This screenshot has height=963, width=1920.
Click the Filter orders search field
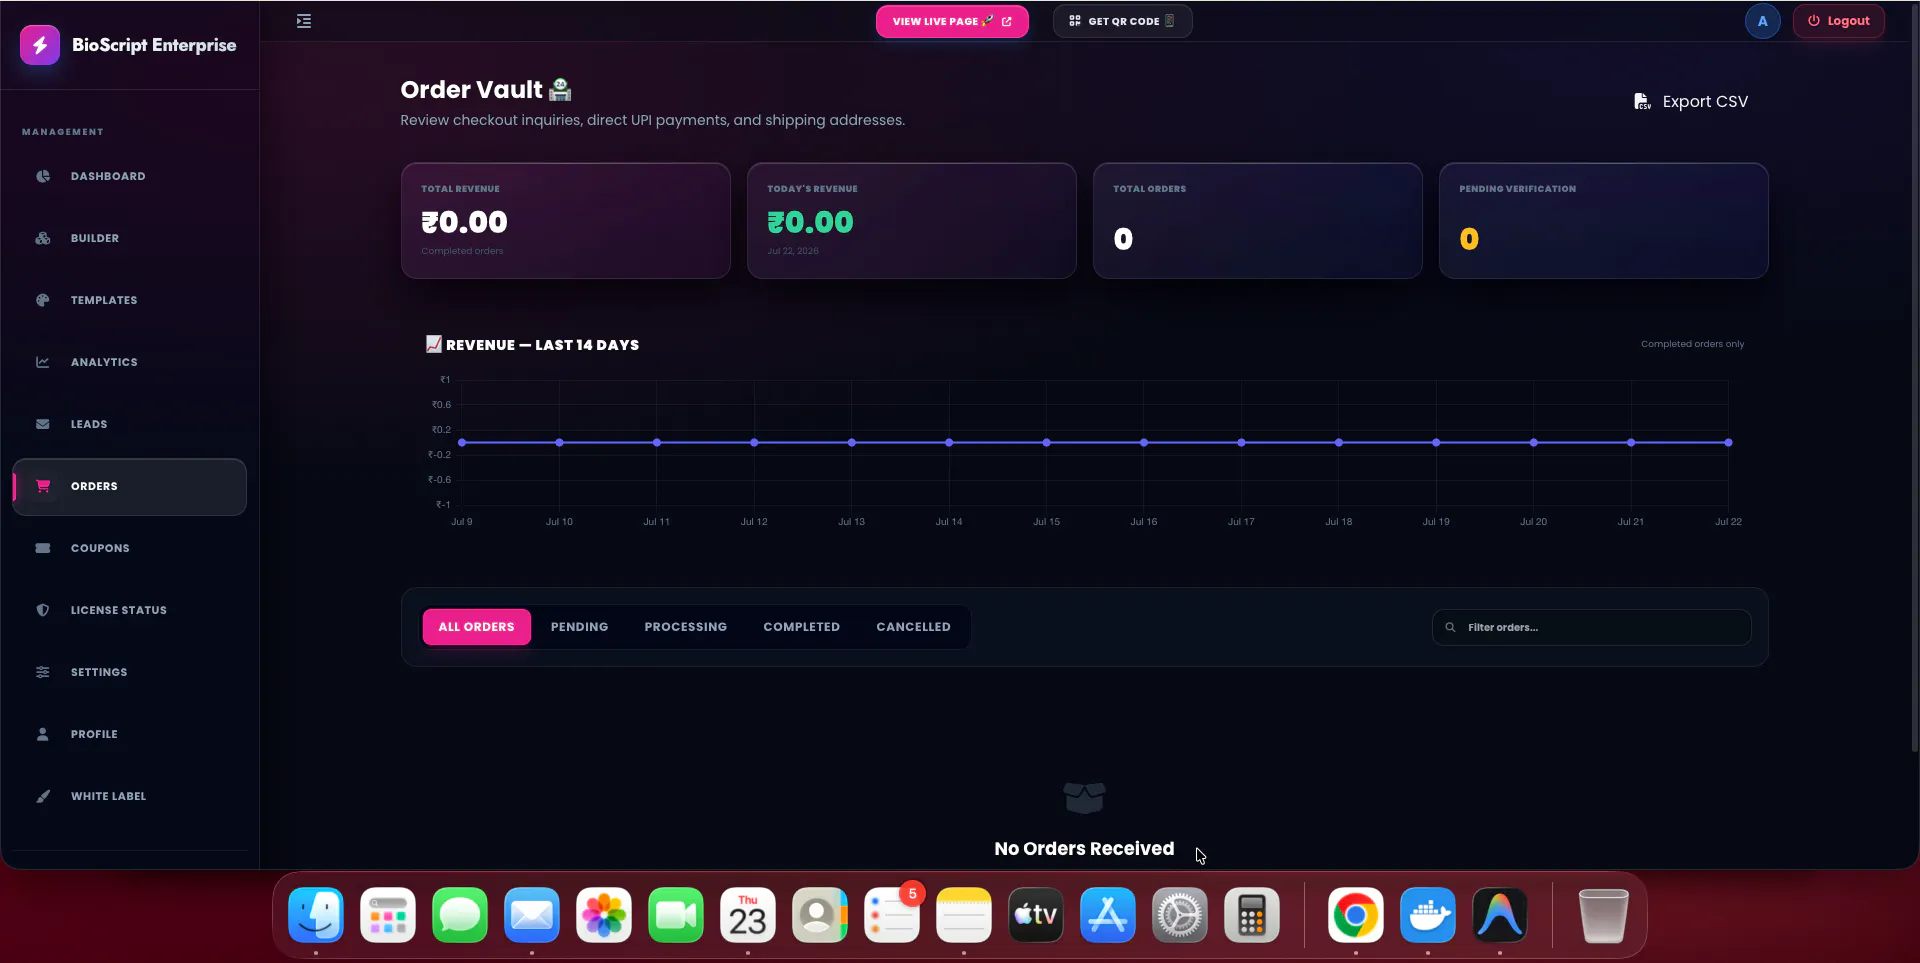click(x=1592, y=627)
